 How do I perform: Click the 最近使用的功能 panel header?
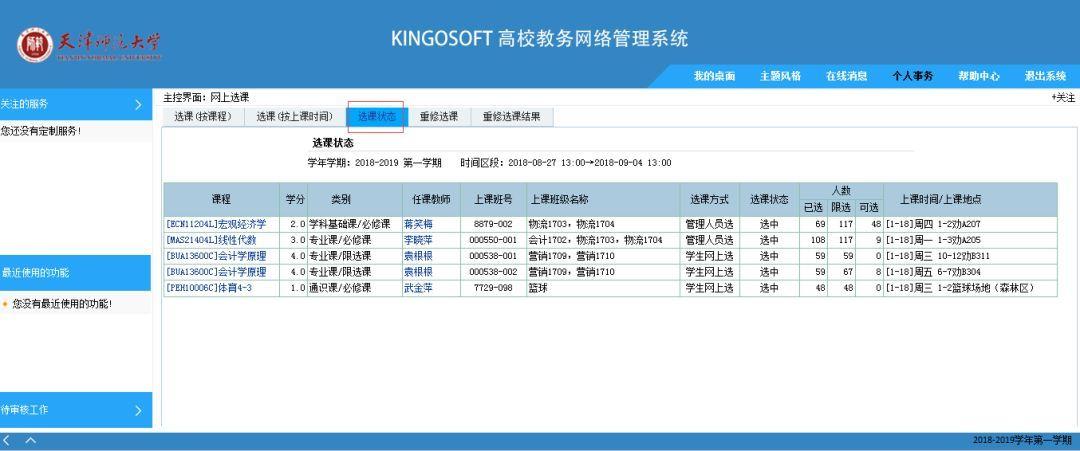click(75, 273)
